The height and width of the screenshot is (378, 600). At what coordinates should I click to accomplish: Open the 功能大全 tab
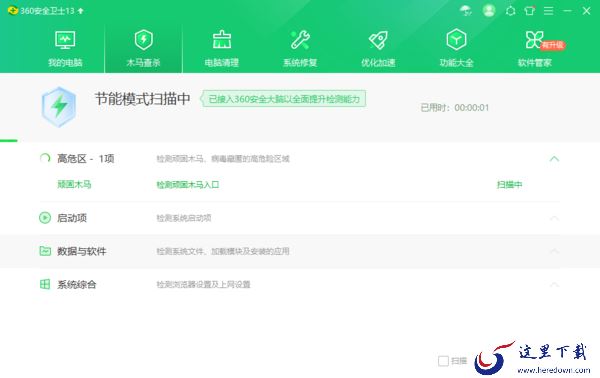[457, 49]
